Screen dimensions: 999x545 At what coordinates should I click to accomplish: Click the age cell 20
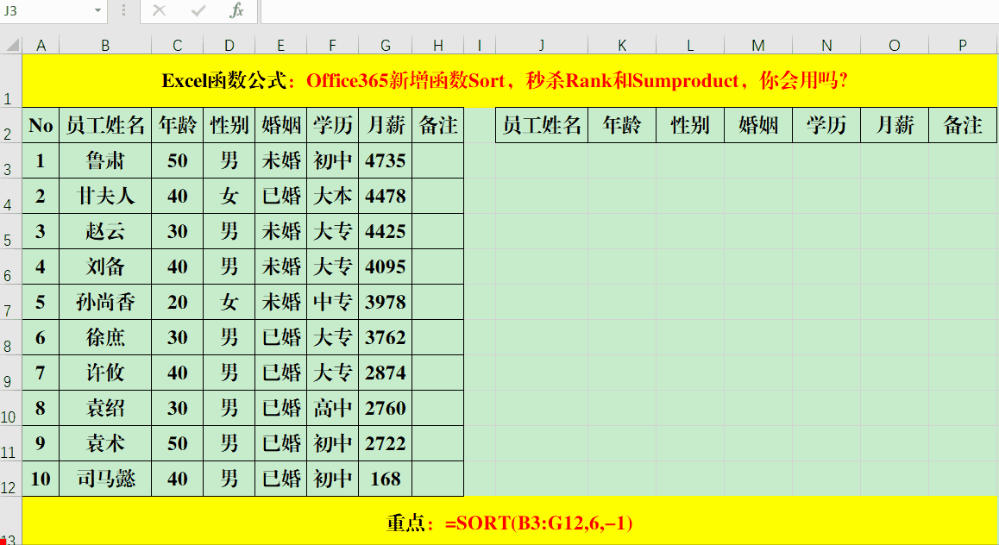(177, 302)
